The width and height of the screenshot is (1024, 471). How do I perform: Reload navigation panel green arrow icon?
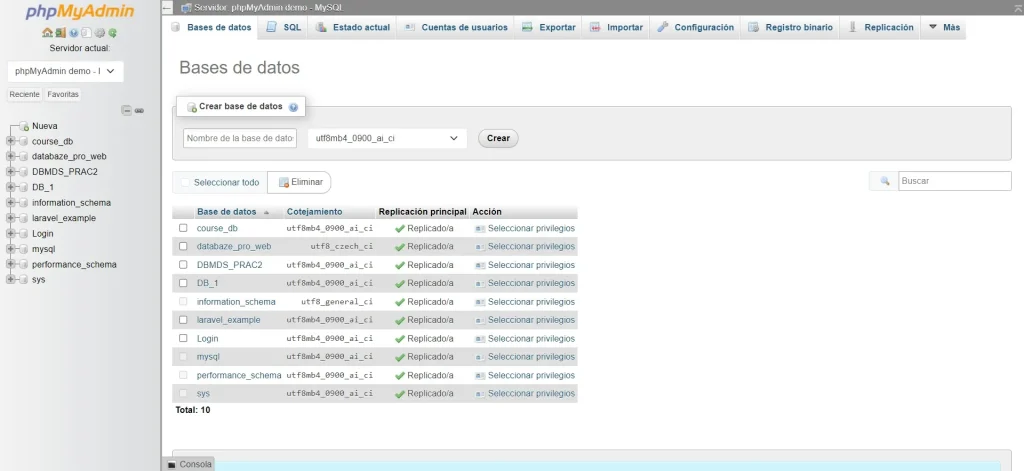click(x=112, y=33)
